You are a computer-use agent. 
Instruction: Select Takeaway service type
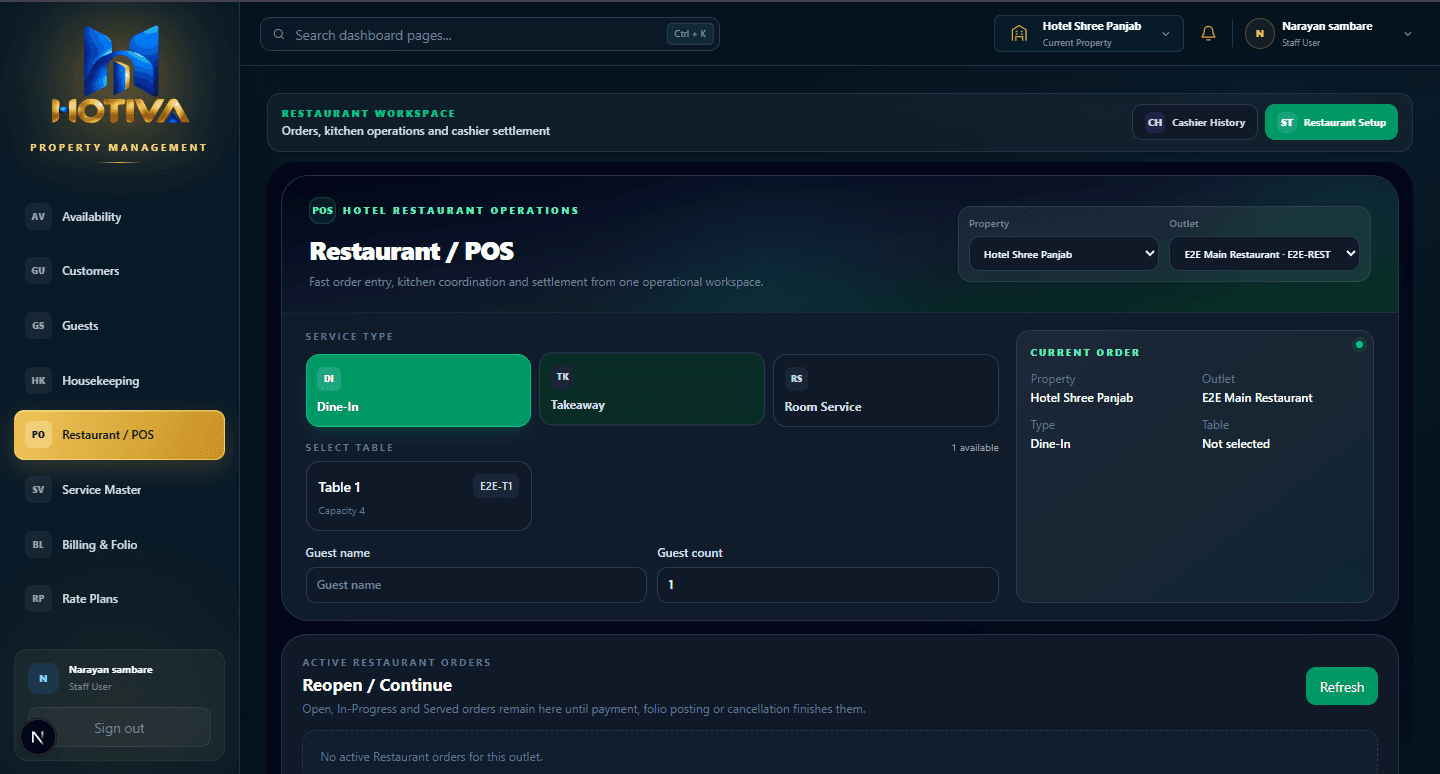(x=652, y=389)
